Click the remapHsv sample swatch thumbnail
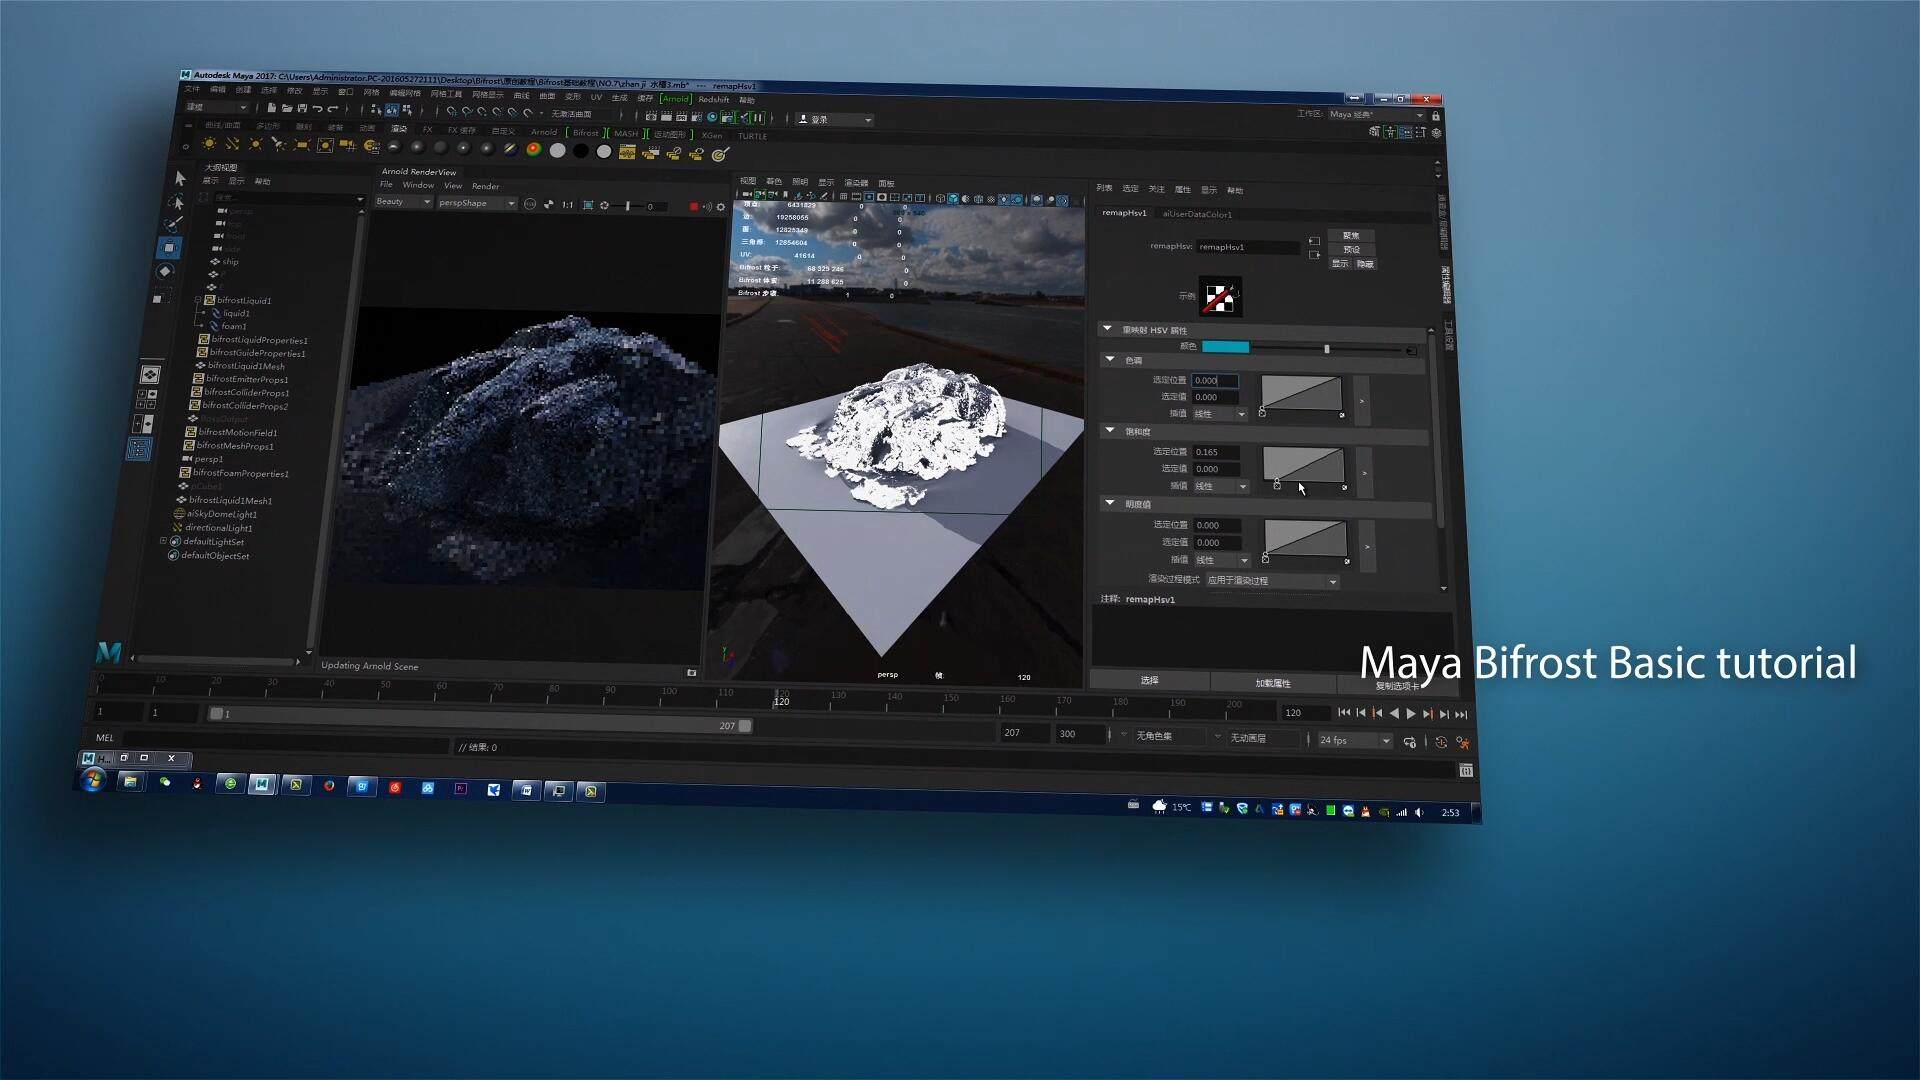Viewport: 1920px width, 1080px height. click(1219, 297)
